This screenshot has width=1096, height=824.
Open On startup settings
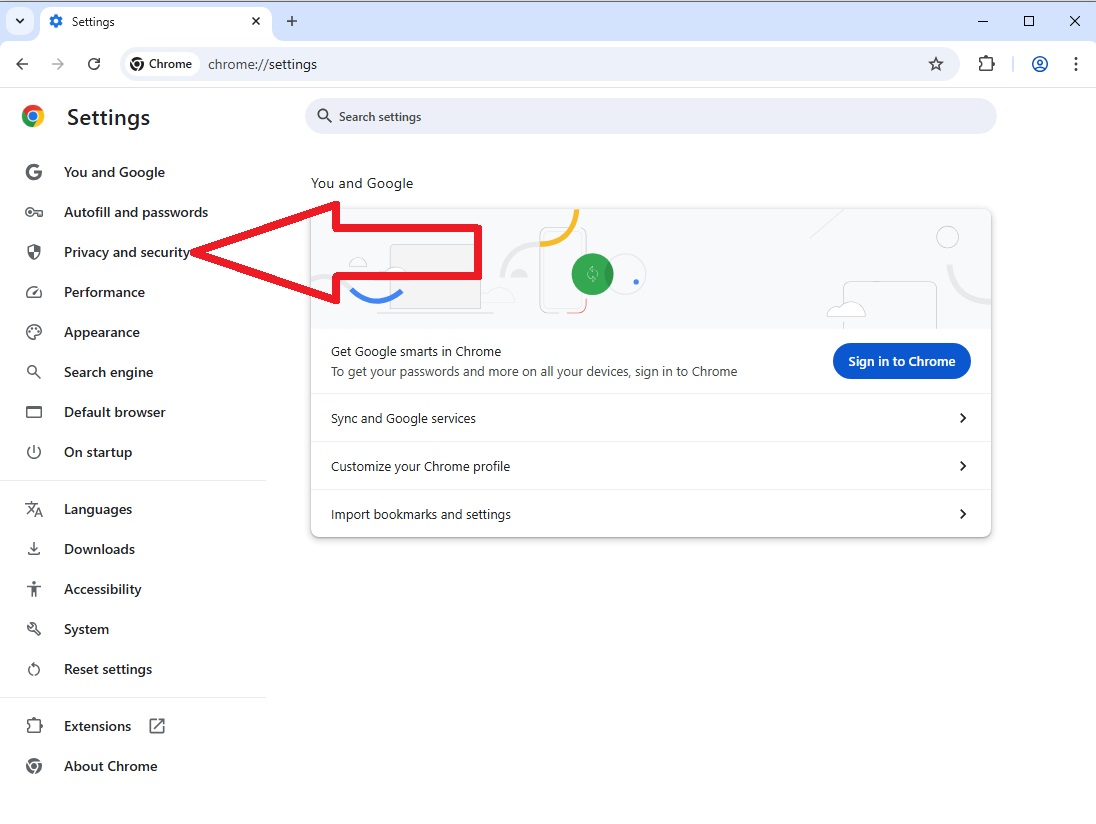coord(98,452)
